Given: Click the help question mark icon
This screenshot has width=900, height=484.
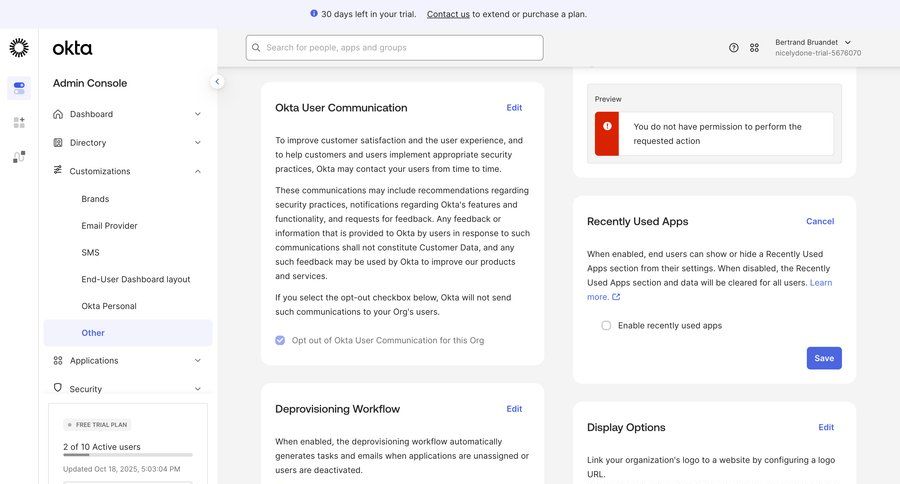Looking at the screenshot, I should click(733, 48).
